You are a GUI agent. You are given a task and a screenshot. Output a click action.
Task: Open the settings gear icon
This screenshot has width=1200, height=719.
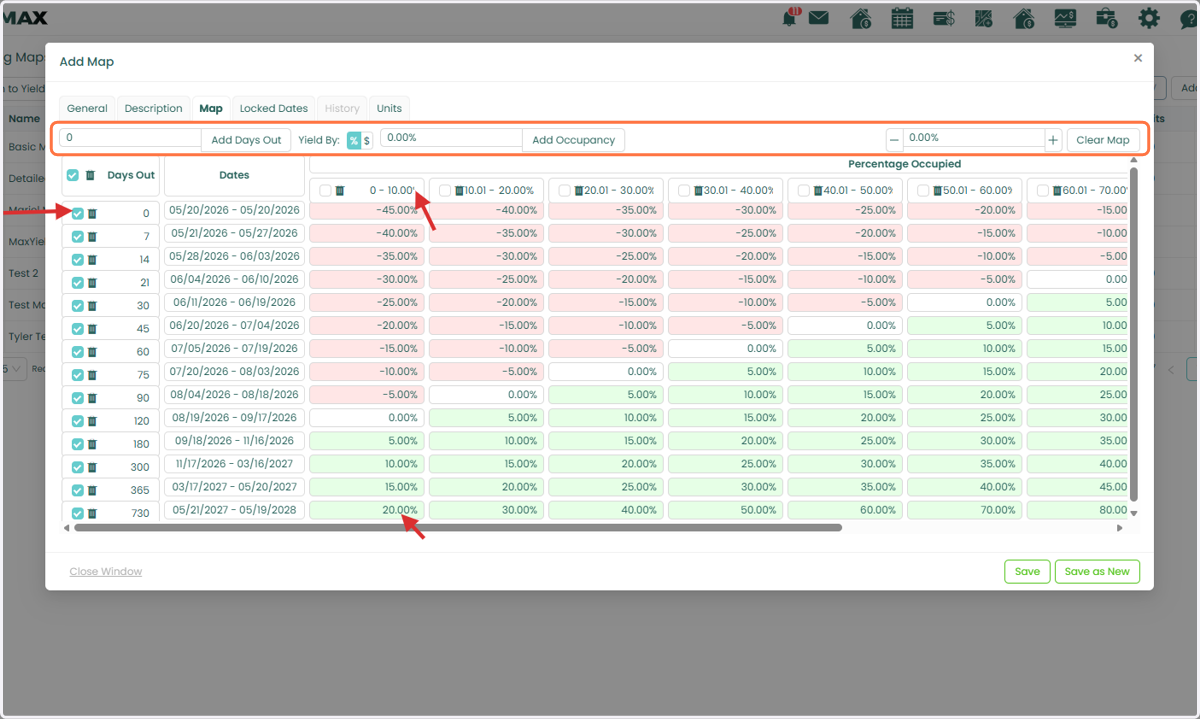(1149, 18)
